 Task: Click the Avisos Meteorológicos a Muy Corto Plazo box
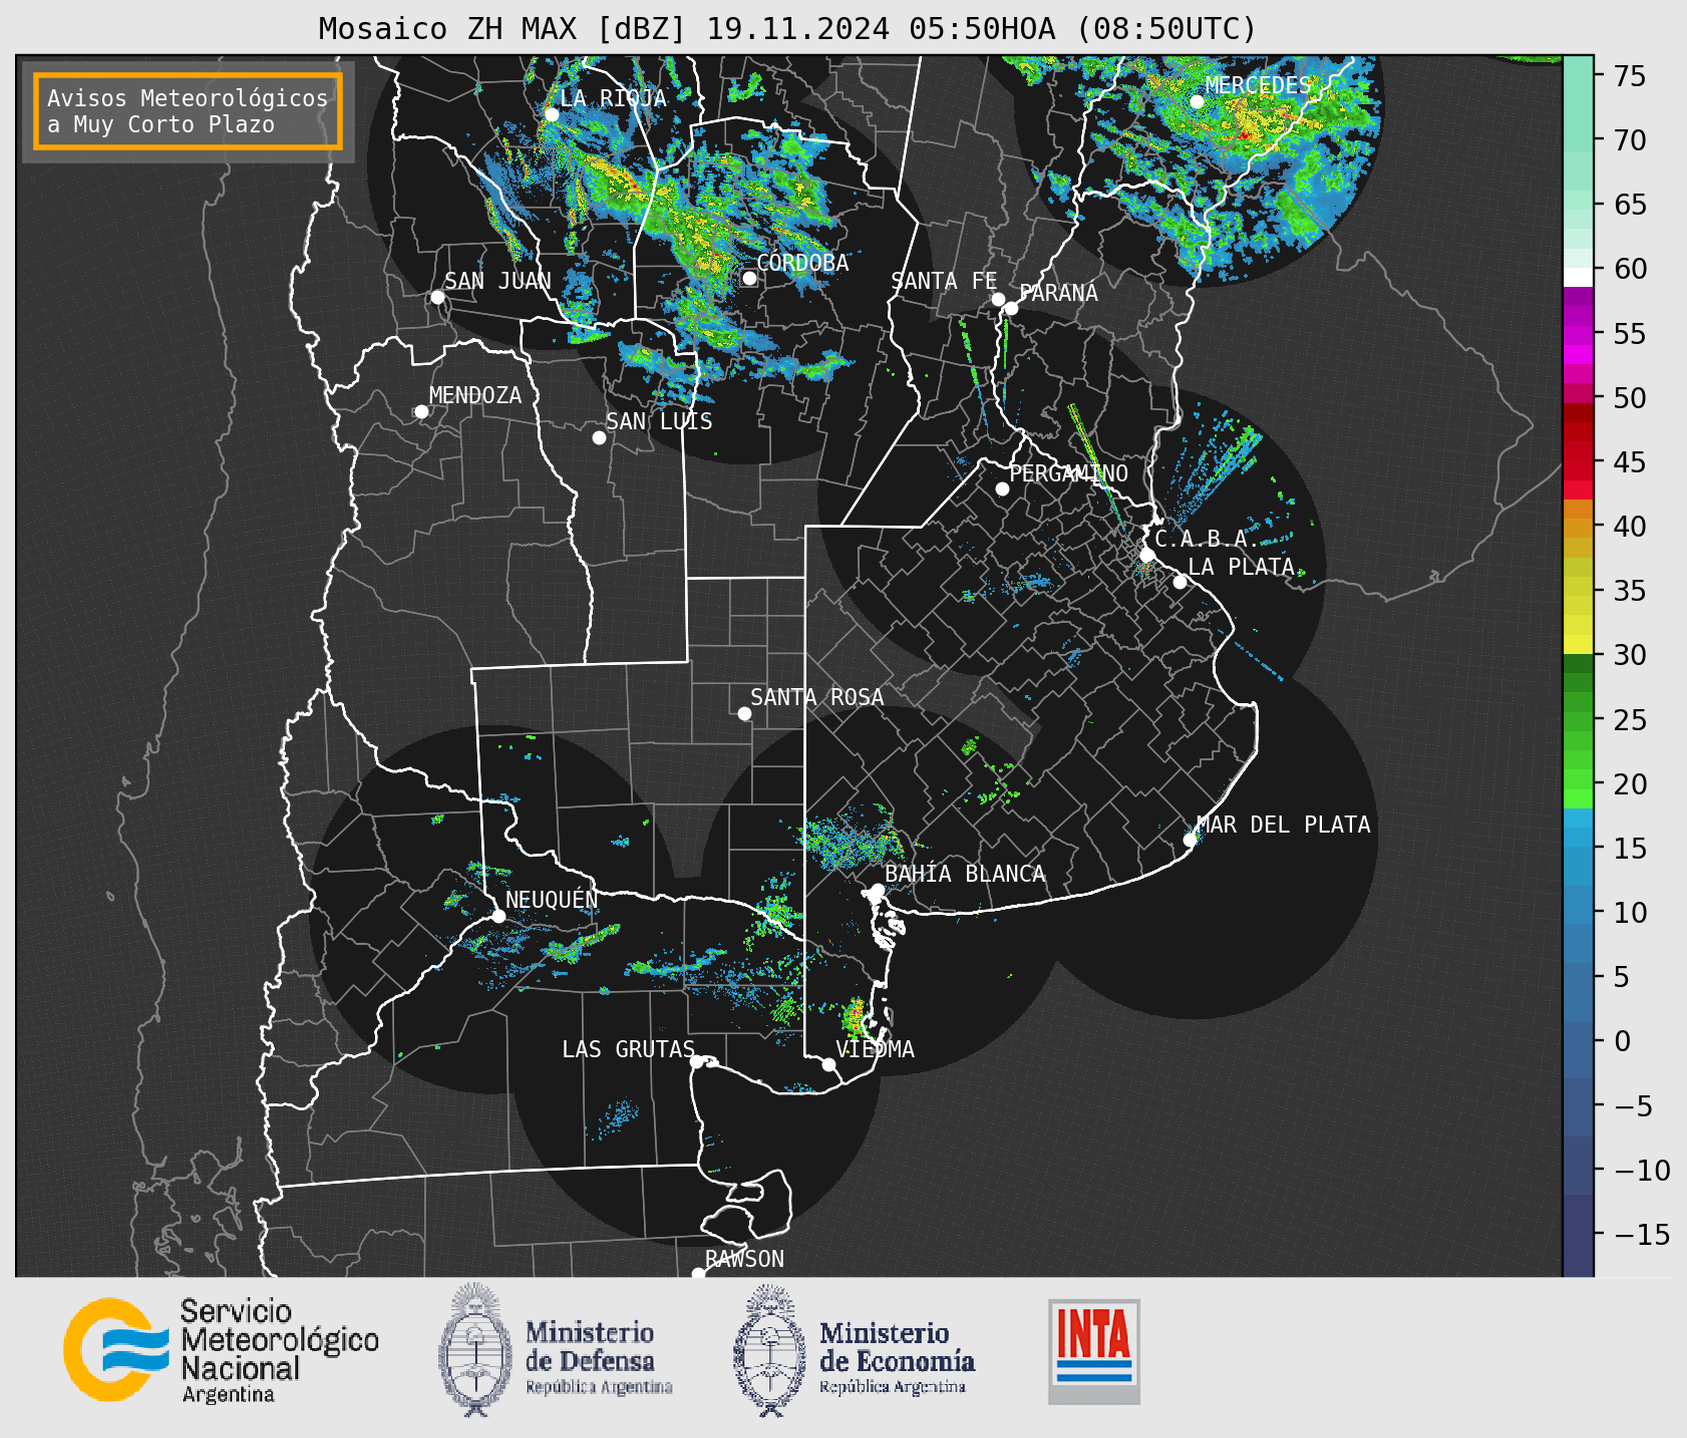point(188,111)
